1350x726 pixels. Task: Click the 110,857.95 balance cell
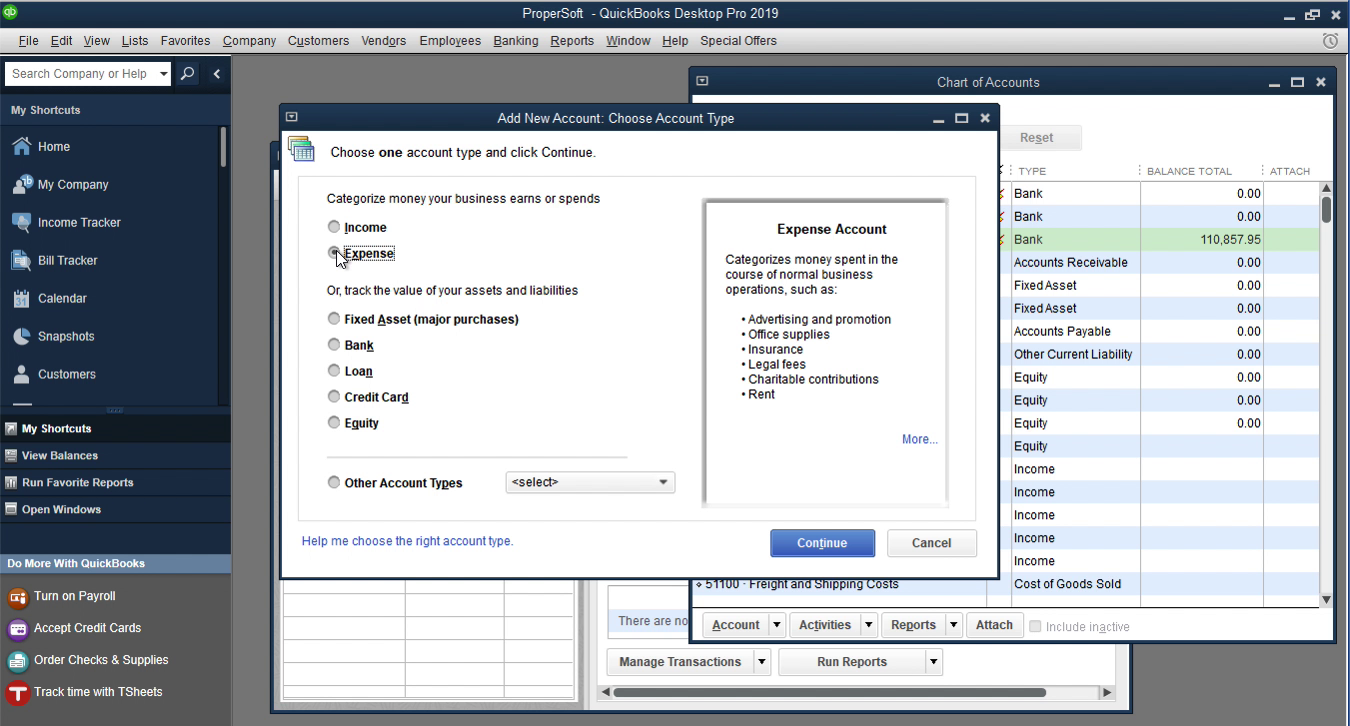1202,240
